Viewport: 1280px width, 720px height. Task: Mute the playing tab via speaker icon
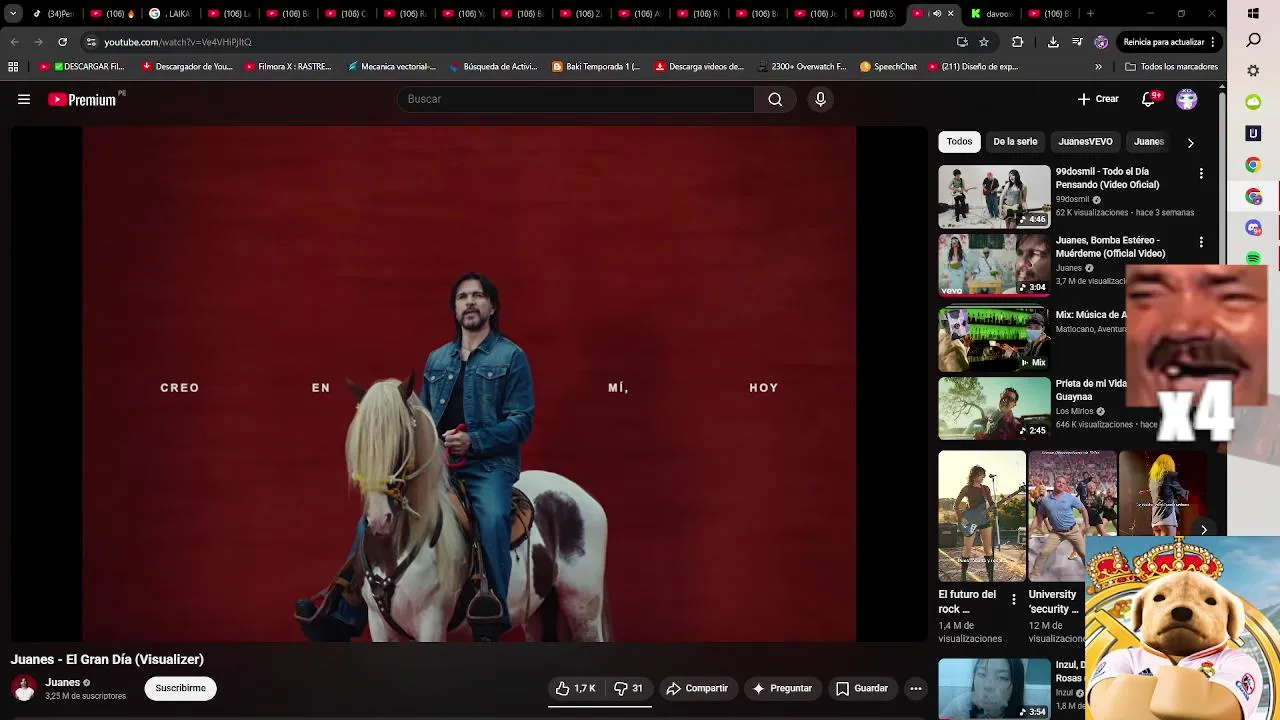pos(937,14)
